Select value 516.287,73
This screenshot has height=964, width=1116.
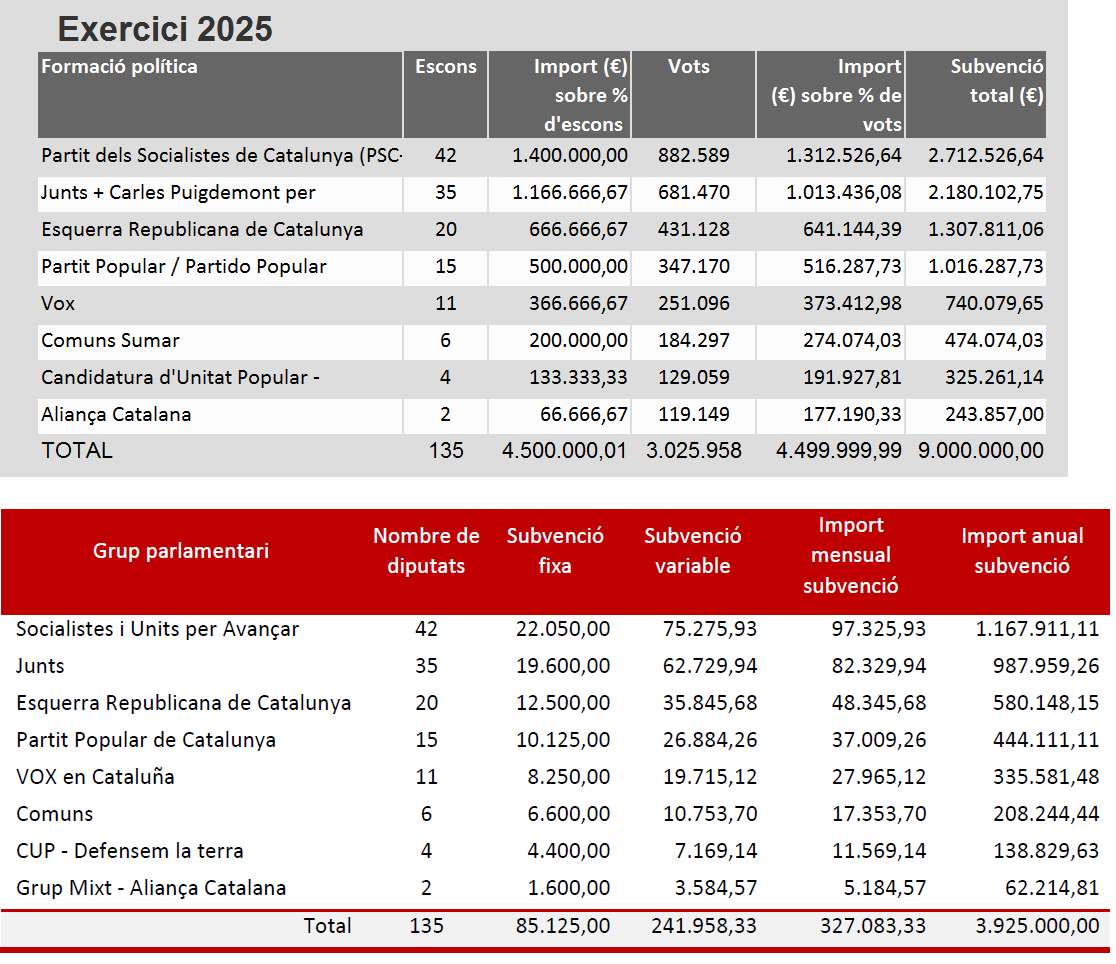[852, 267]
